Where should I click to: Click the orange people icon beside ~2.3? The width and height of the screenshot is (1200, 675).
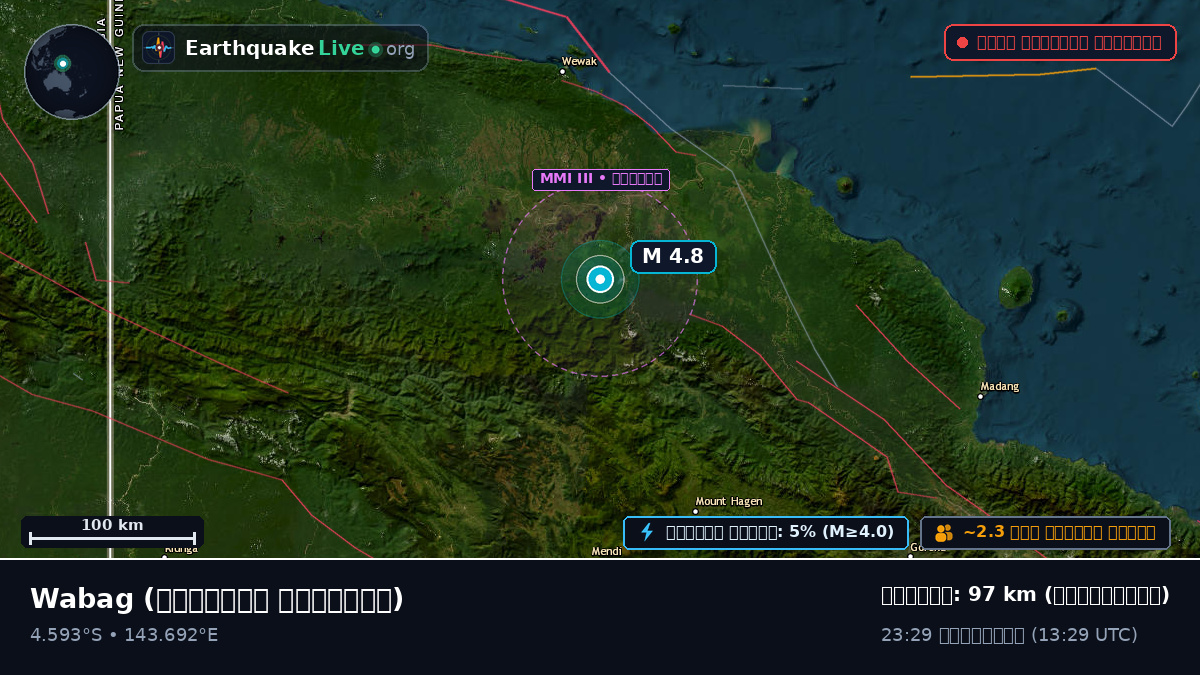[943, 533]
